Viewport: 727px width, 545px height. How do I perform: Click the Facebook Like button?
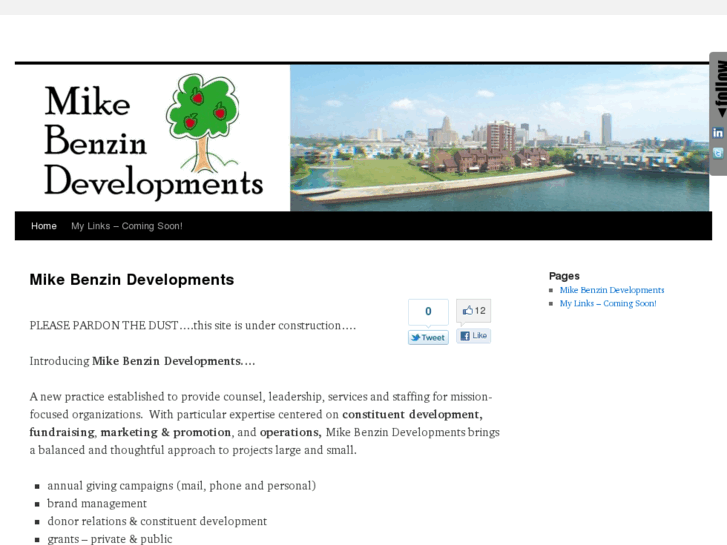click(473, 335)
